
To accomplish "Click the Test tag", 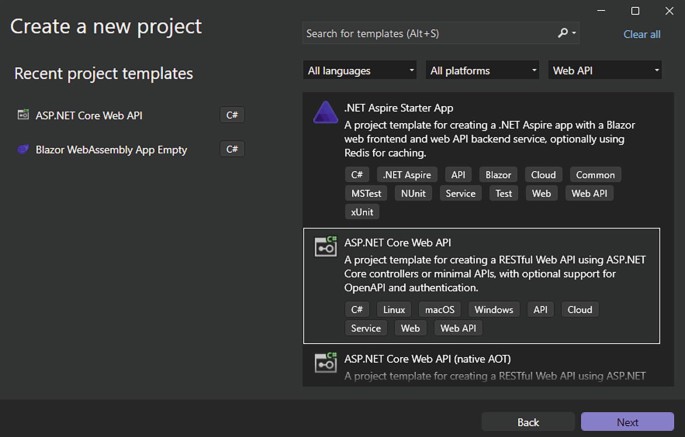I will (503, 193).
